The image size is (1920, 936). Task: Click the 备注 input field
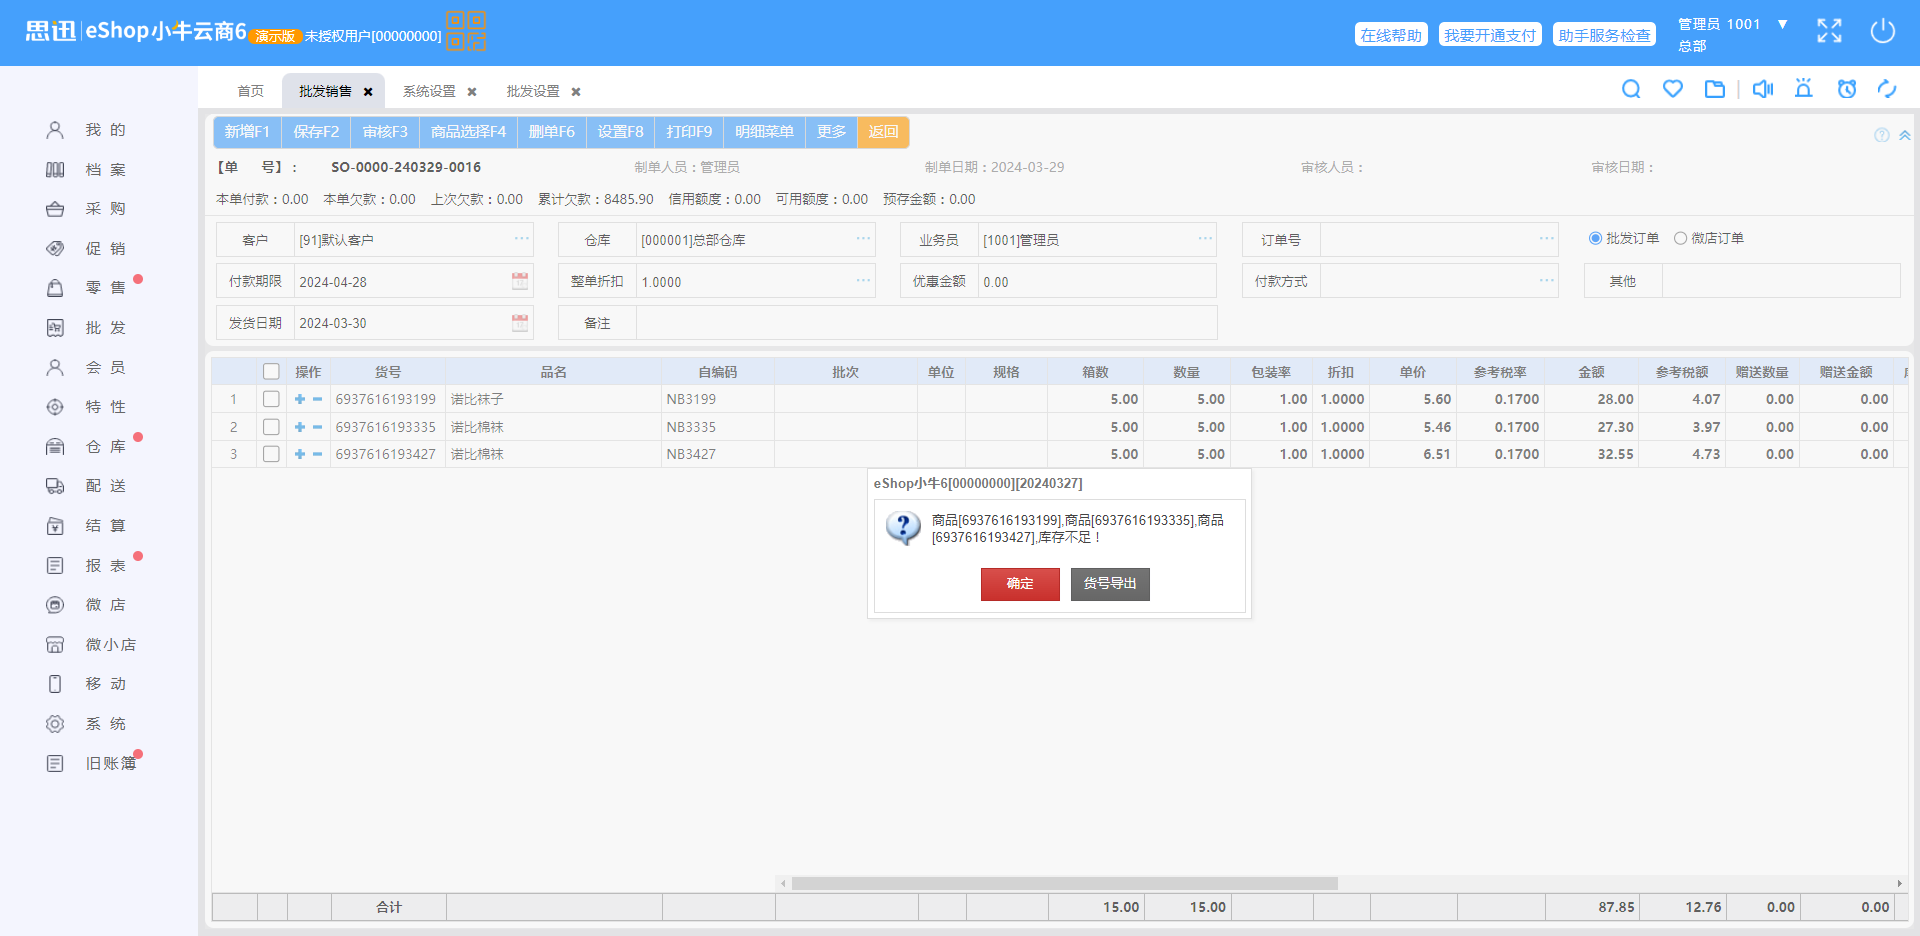coord(926,323)
